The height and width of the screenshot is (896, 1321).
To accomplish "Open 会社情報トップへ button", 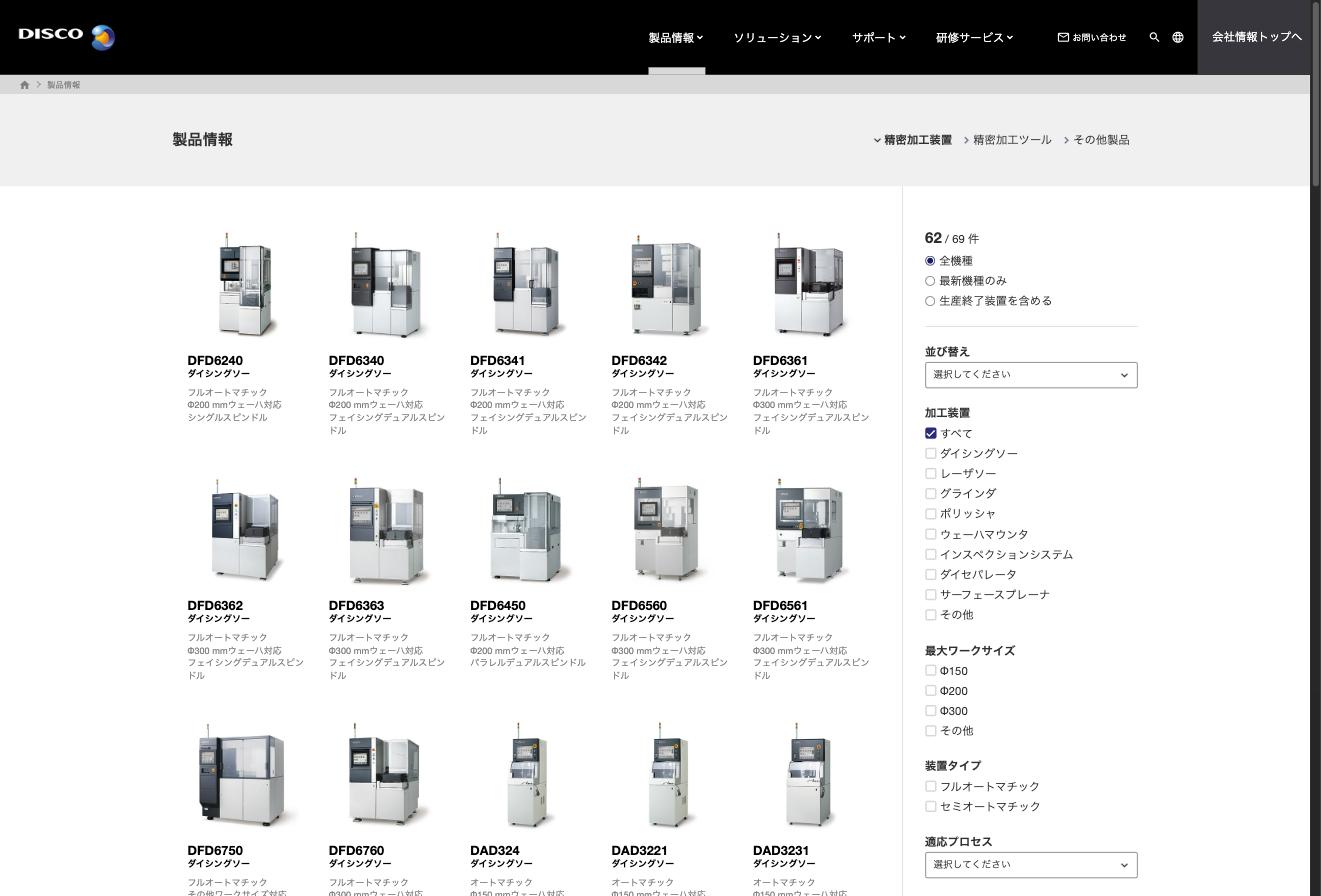I will pos(1256,37).
